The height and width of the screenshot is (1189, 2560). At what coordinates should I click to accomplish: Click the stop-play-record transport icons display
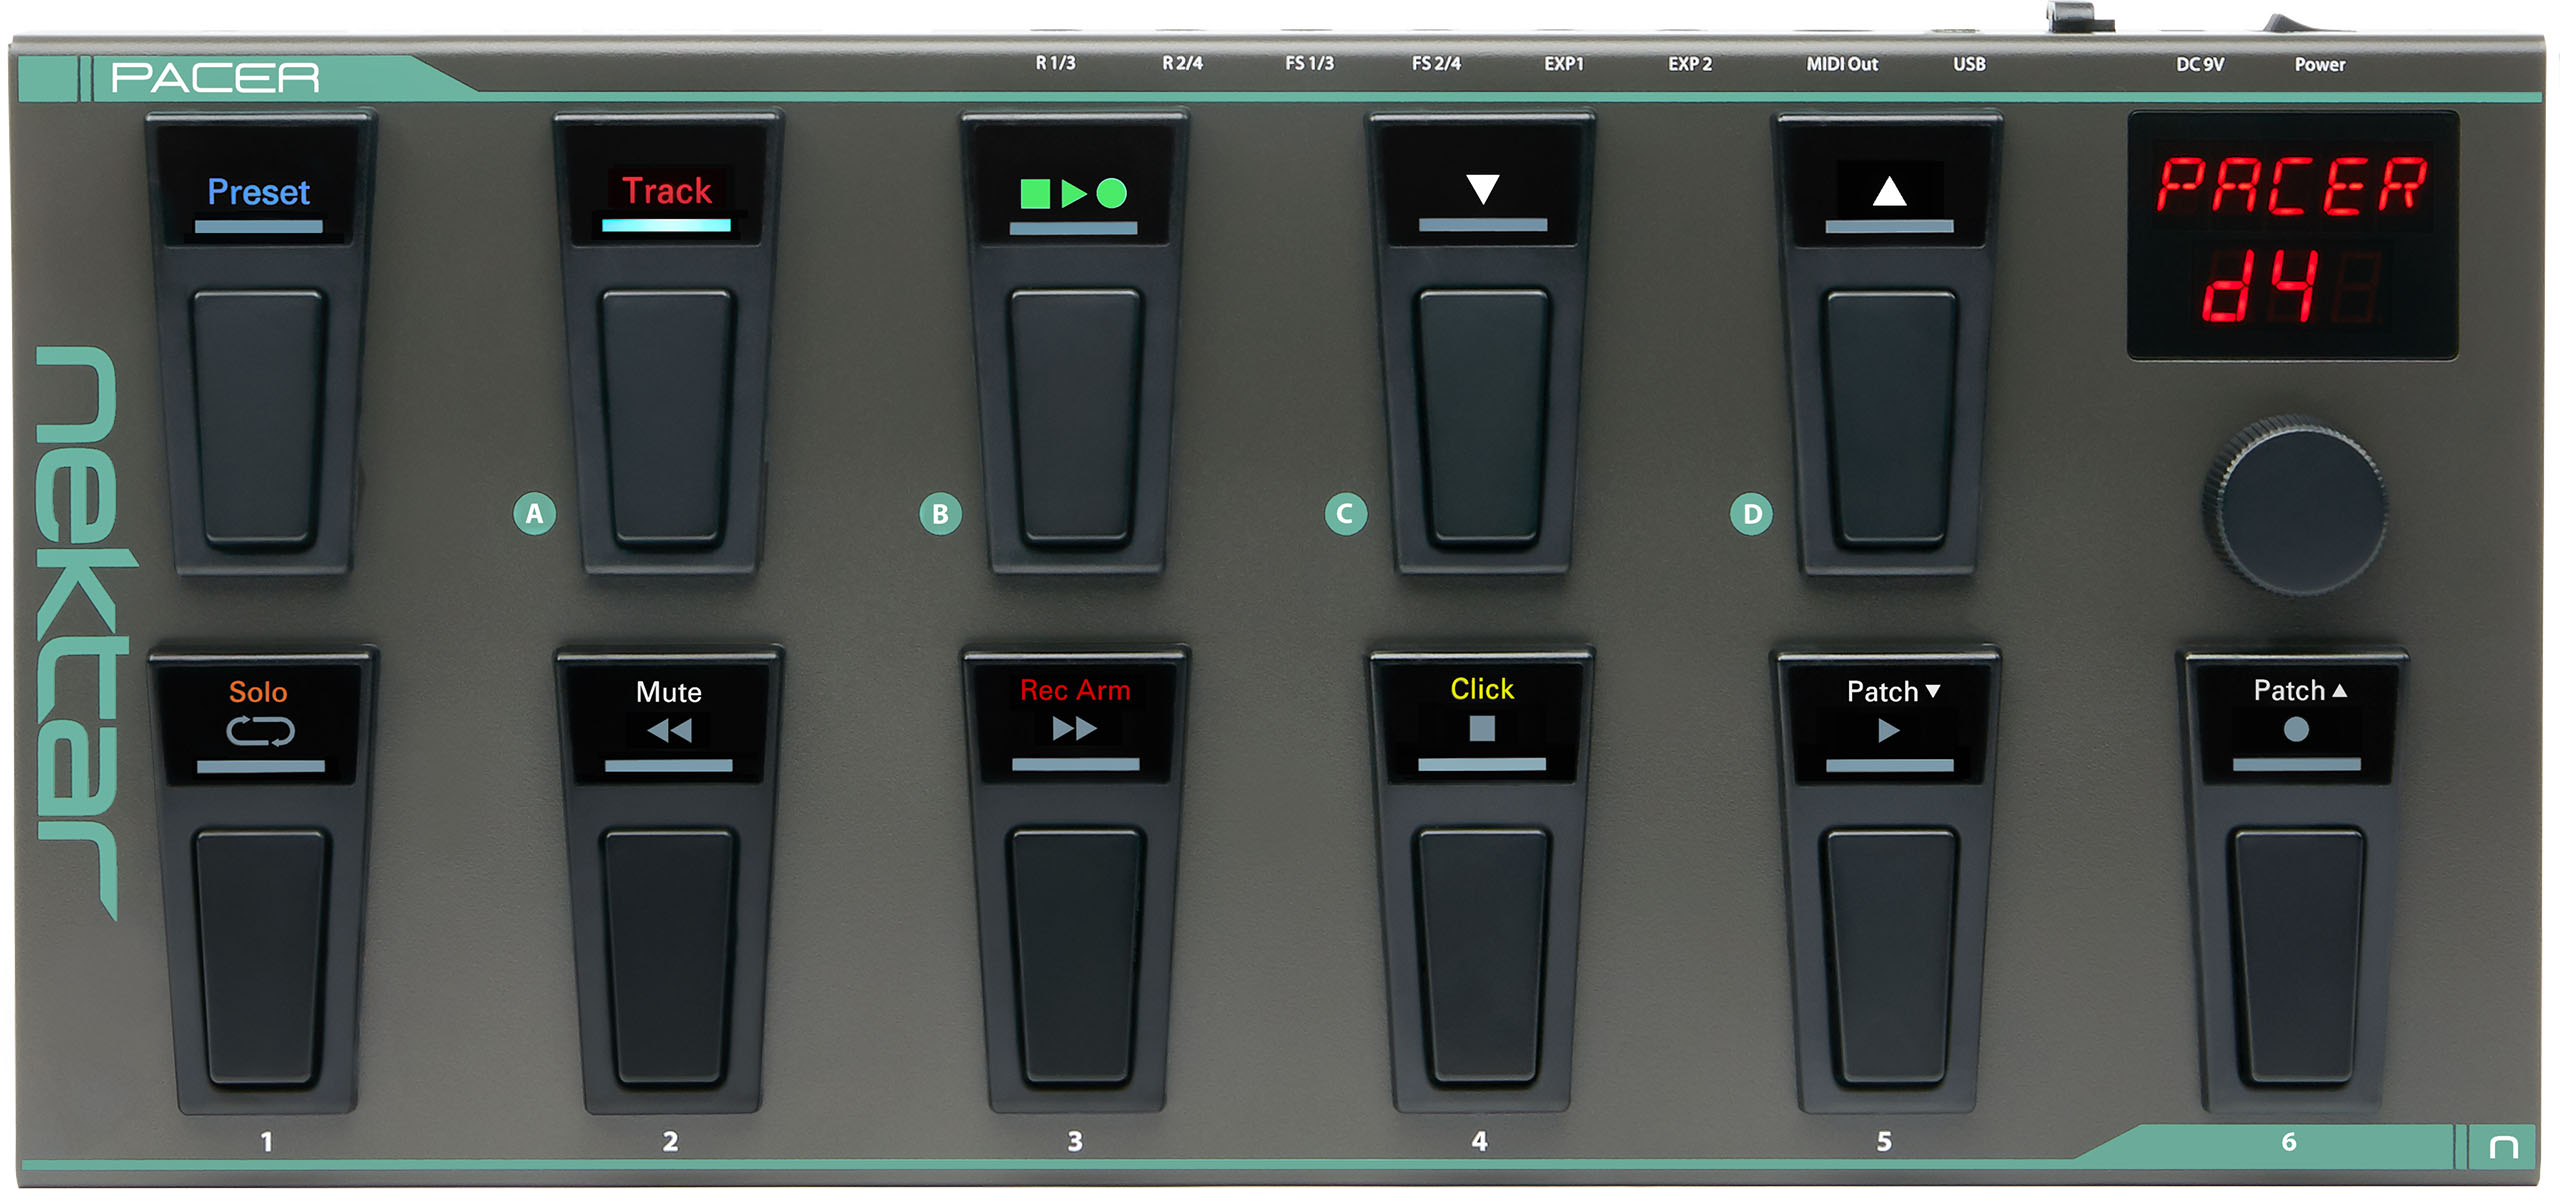(x=1073, y=193)
